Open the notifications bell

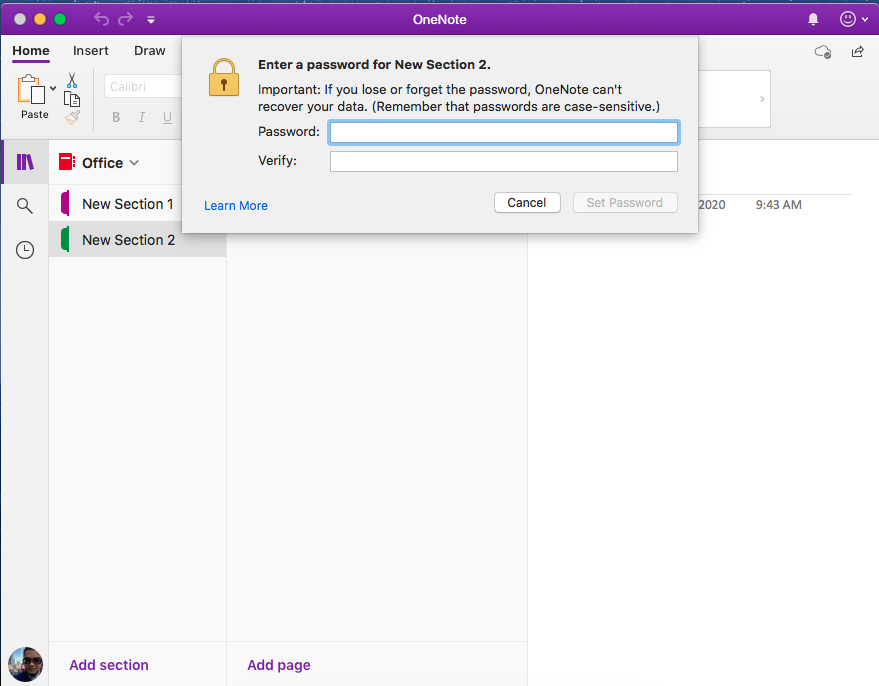[x=813, y=20]
